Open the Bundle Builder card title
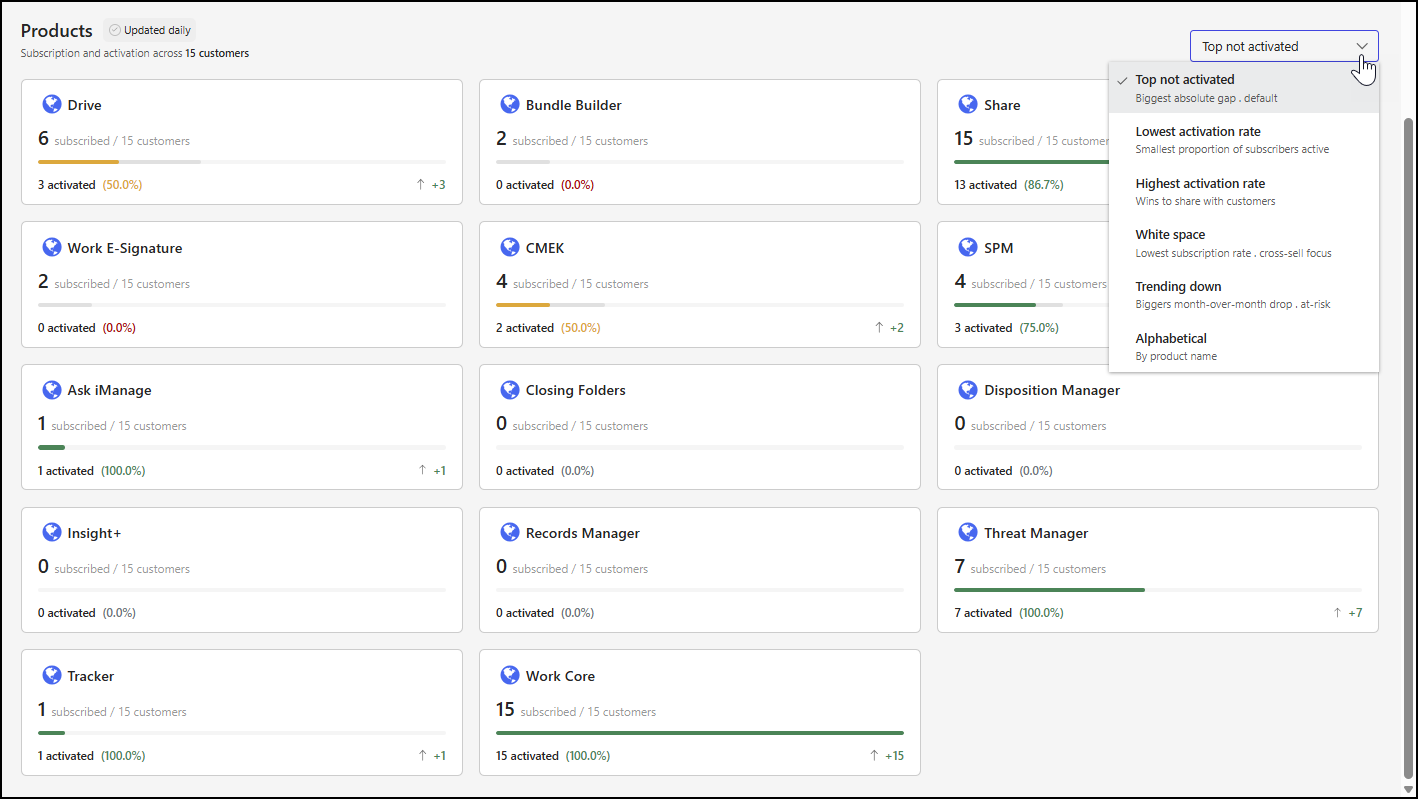 (574, 105)
